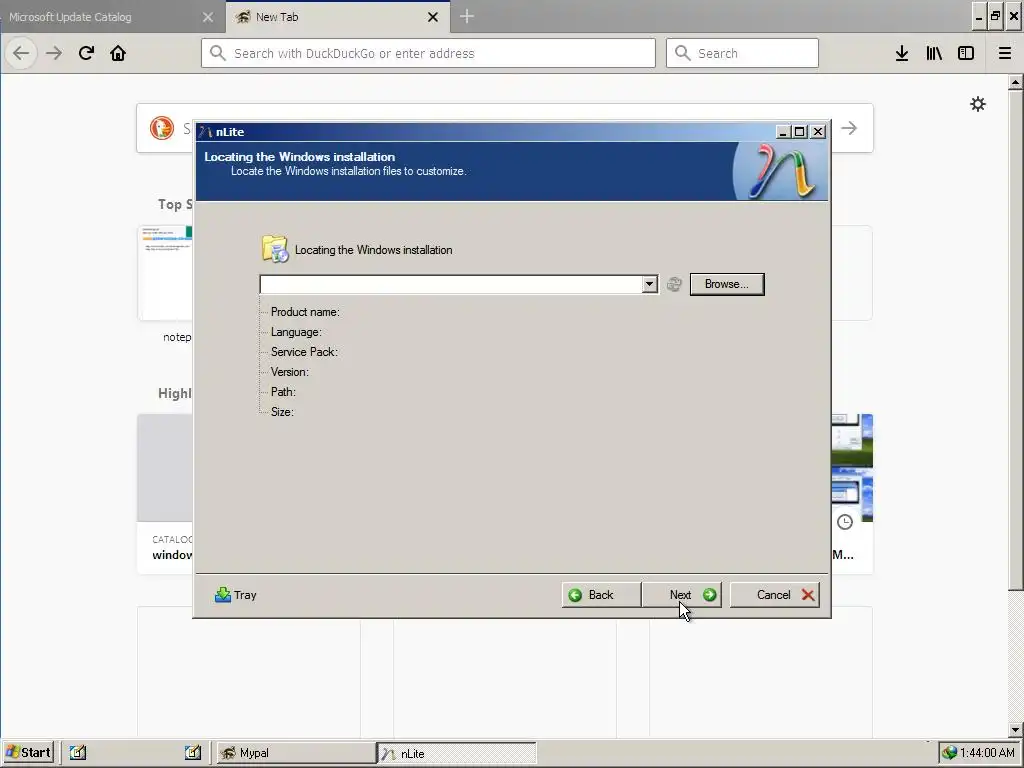Click the refresh icon next to Browse
Screen dimensions: 1024x768
click(674, 284)
